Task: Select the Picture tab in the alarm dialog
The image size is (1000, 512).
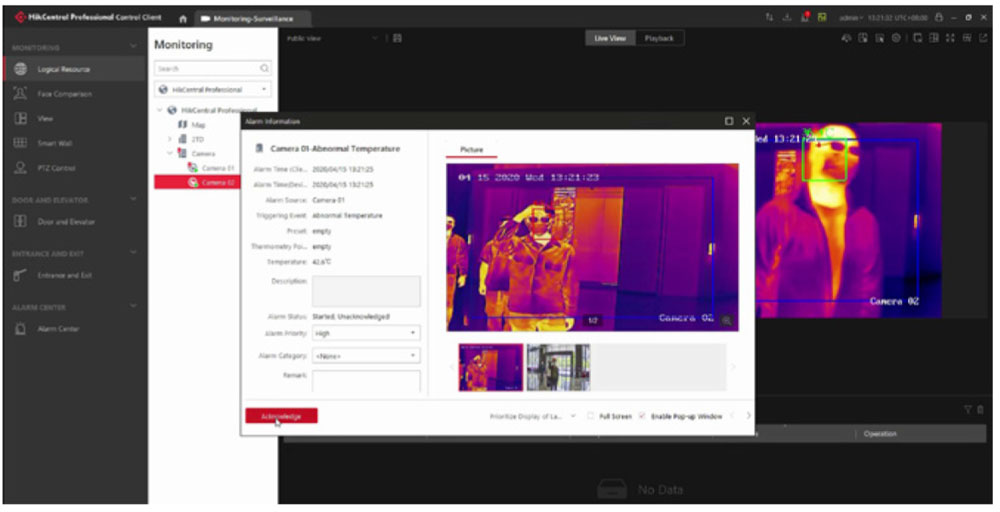Action: 471,149
